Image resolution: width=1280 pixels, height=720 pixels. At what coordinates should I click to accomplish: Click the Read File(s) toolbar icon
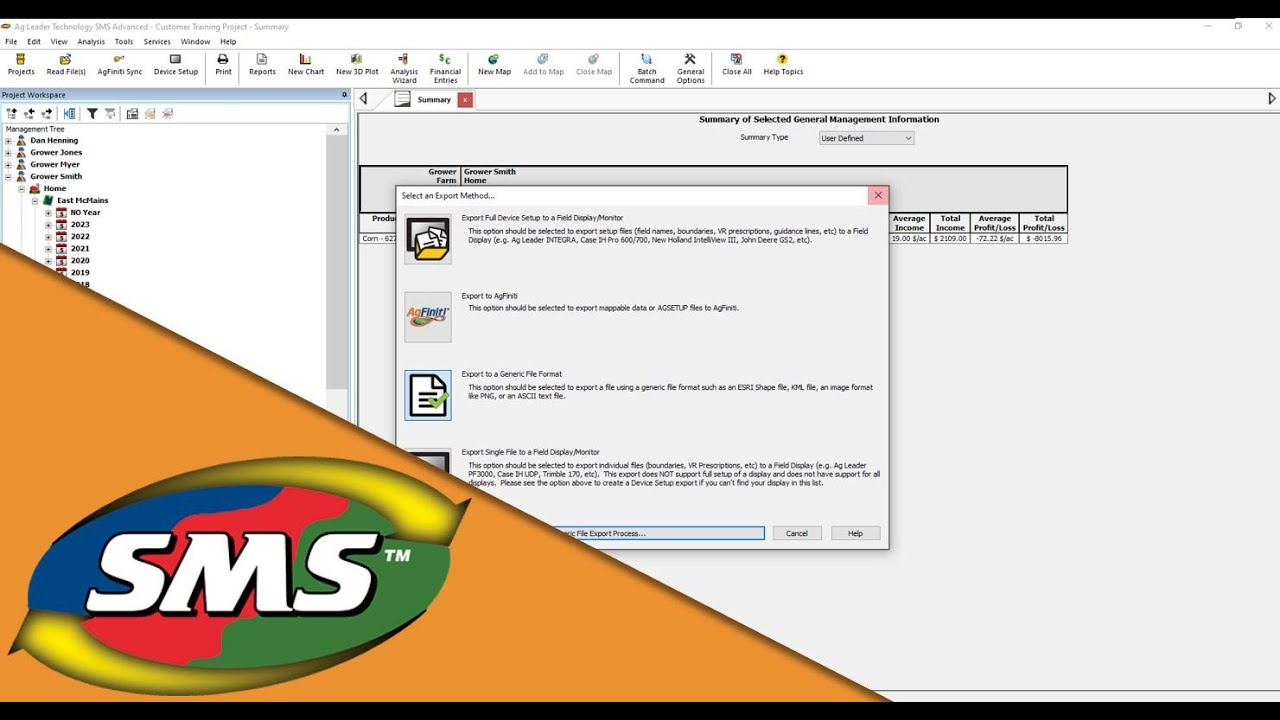coord(66,65)
